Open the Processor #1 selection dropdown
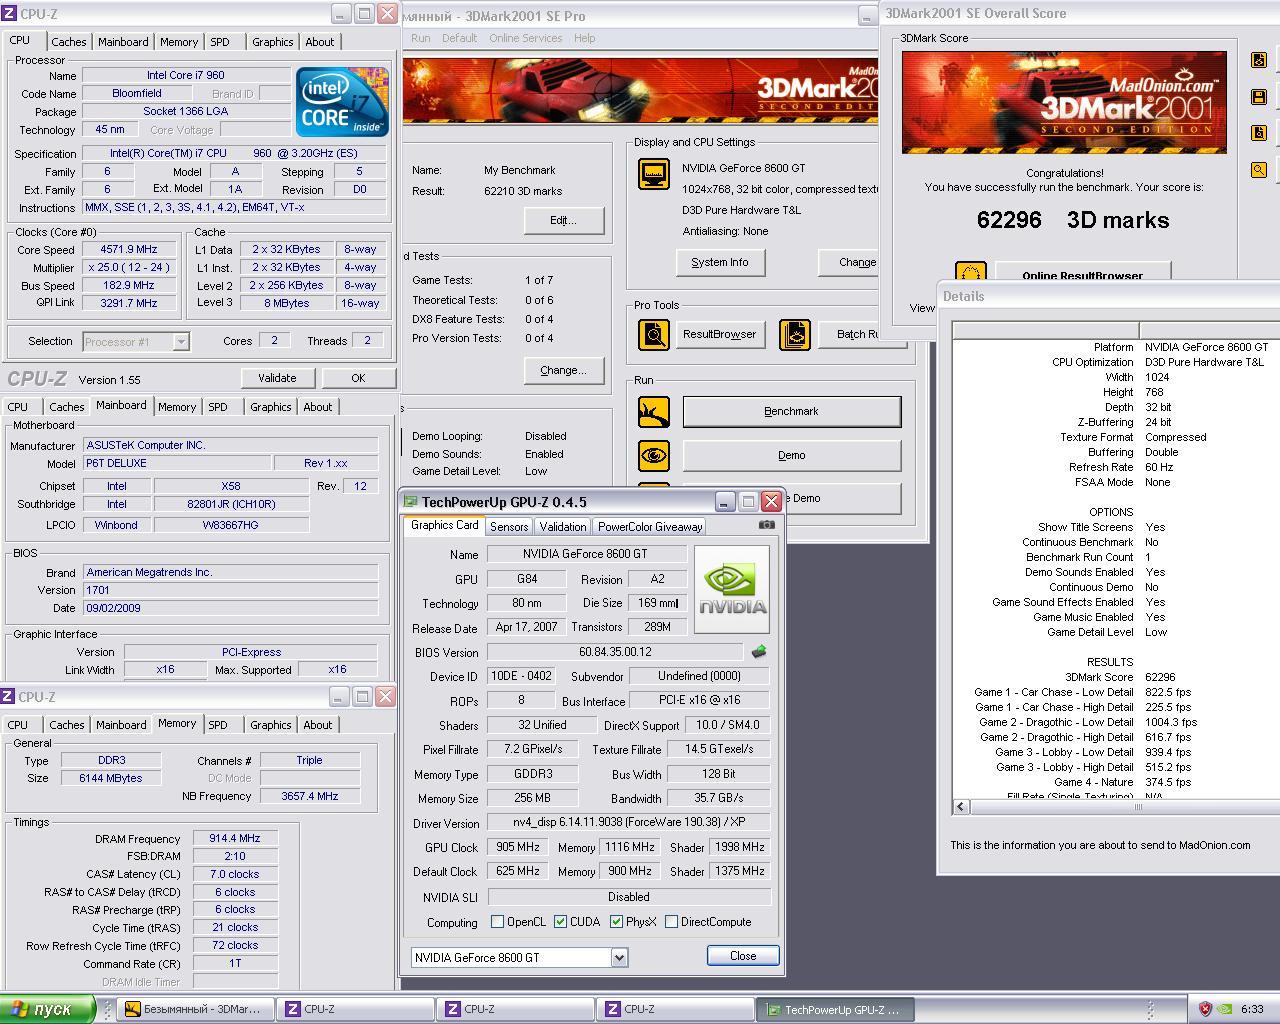The image size is (1280, 1024). pyautogui.click(x=181, y=342)
